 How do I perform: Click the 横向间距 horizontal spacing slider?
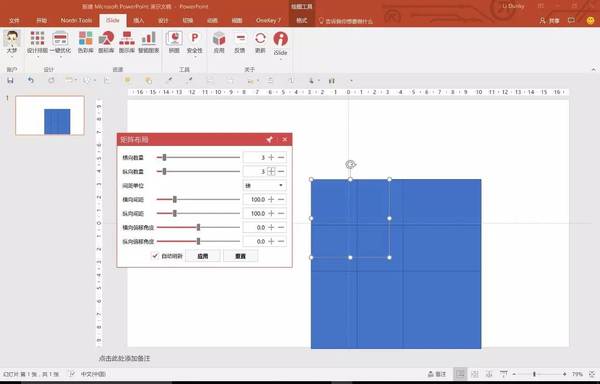pos(198,199)
